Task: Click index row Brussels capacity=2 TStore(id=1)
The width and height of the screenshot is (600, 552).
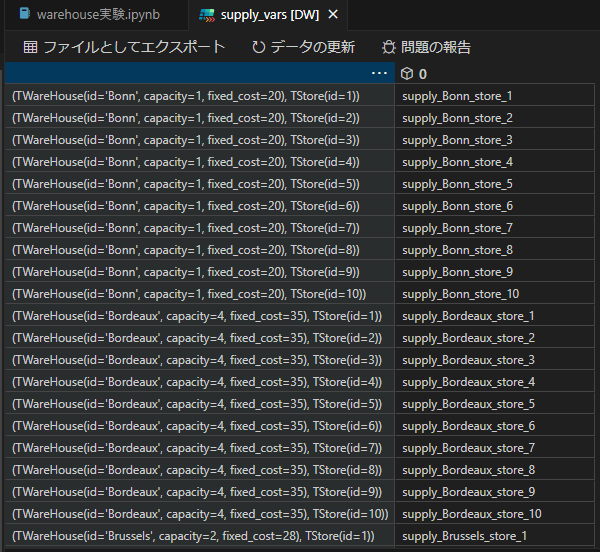Action: point(200,536)
